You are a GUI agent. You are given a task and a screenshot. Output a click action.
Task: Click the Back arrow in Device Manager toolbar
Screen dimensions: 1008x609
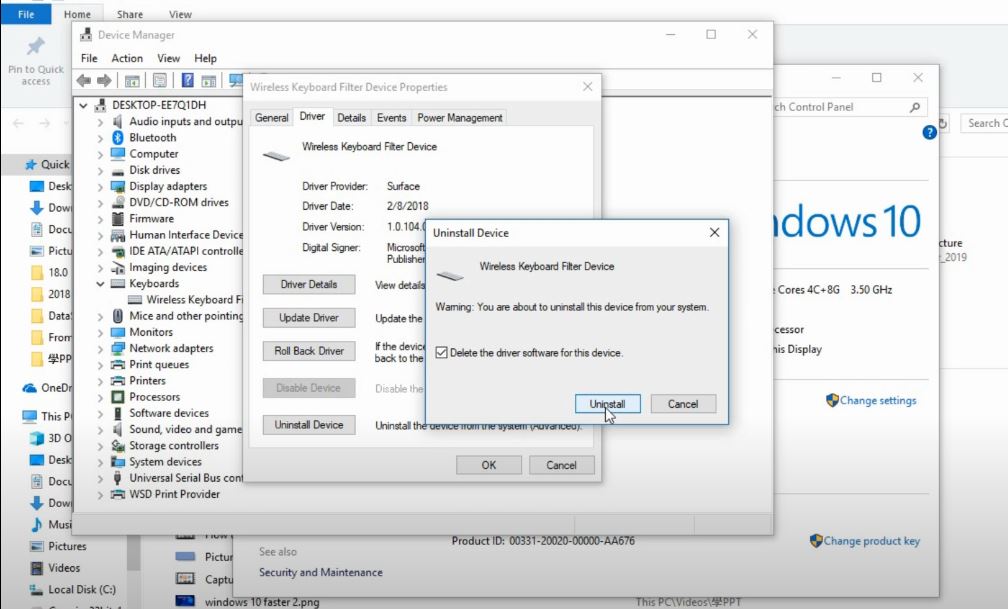(x=84, y=80)
